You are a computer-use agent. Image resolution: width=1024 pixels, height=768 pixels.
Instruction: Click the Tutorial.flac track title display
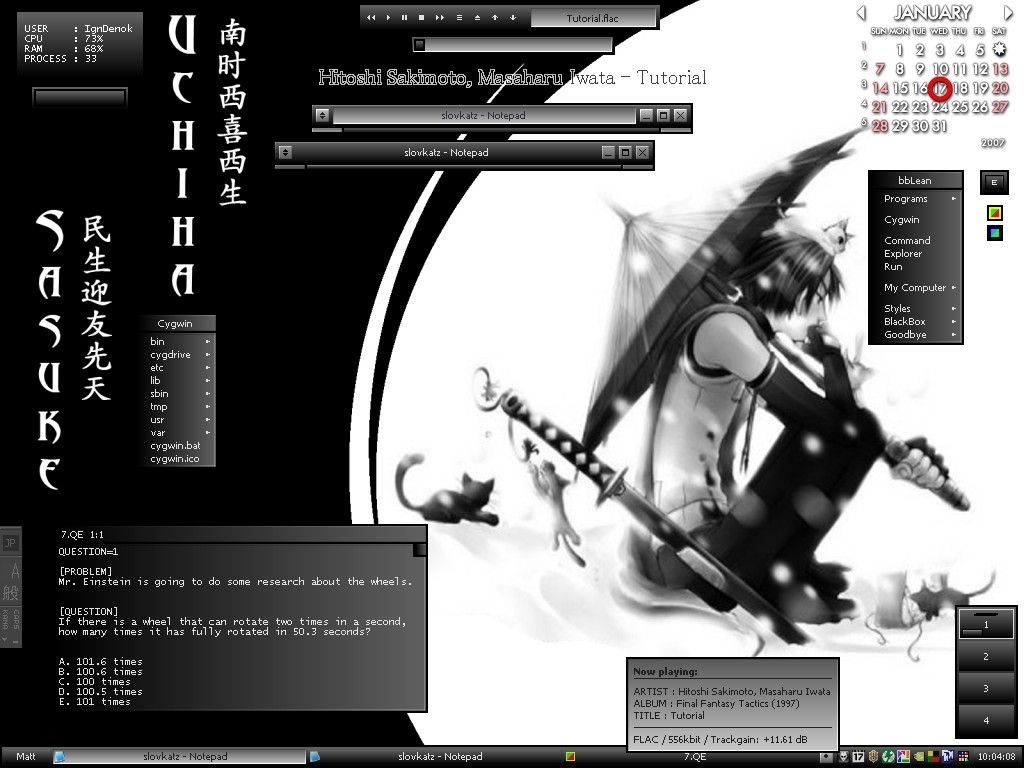click(x=593, y=18)
